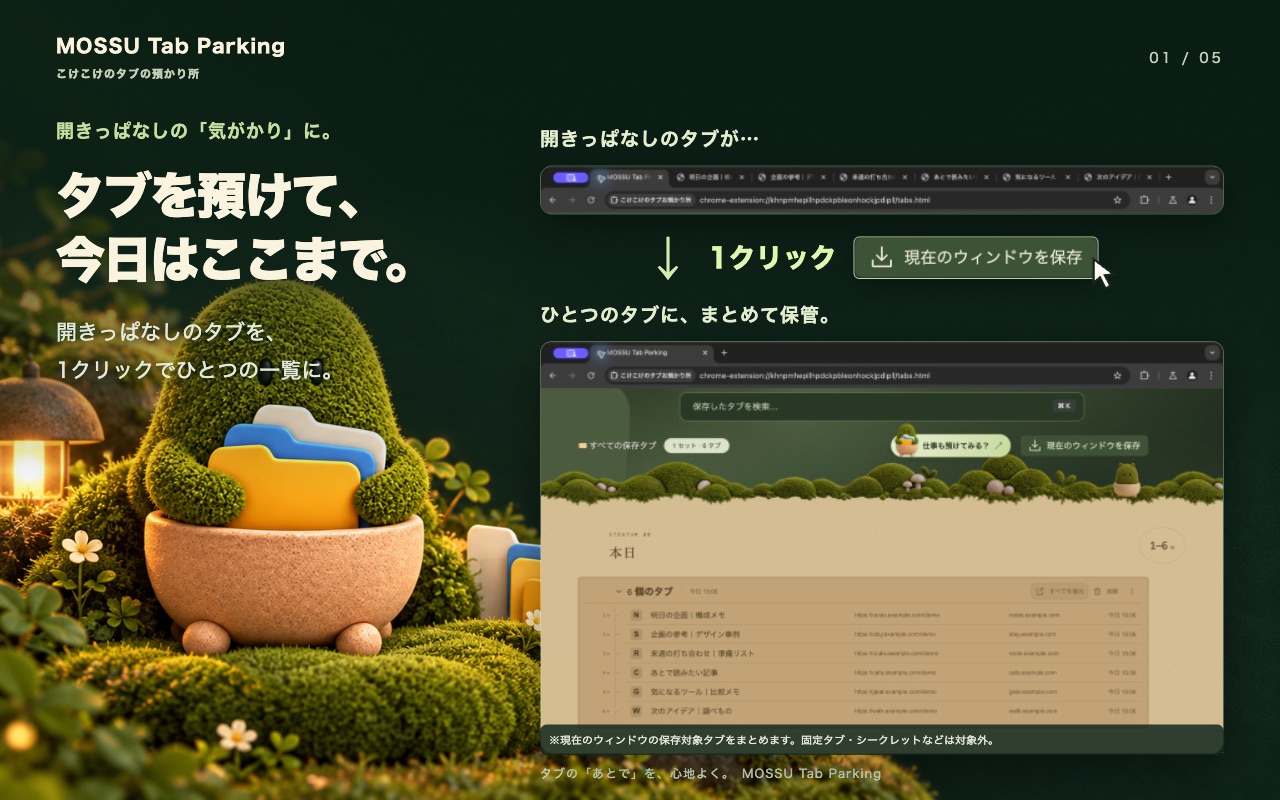The height and width of the screenshot is (800, 1280).
Task: Click W favicon of 次のアイデア row
Action: click(636, 710)
